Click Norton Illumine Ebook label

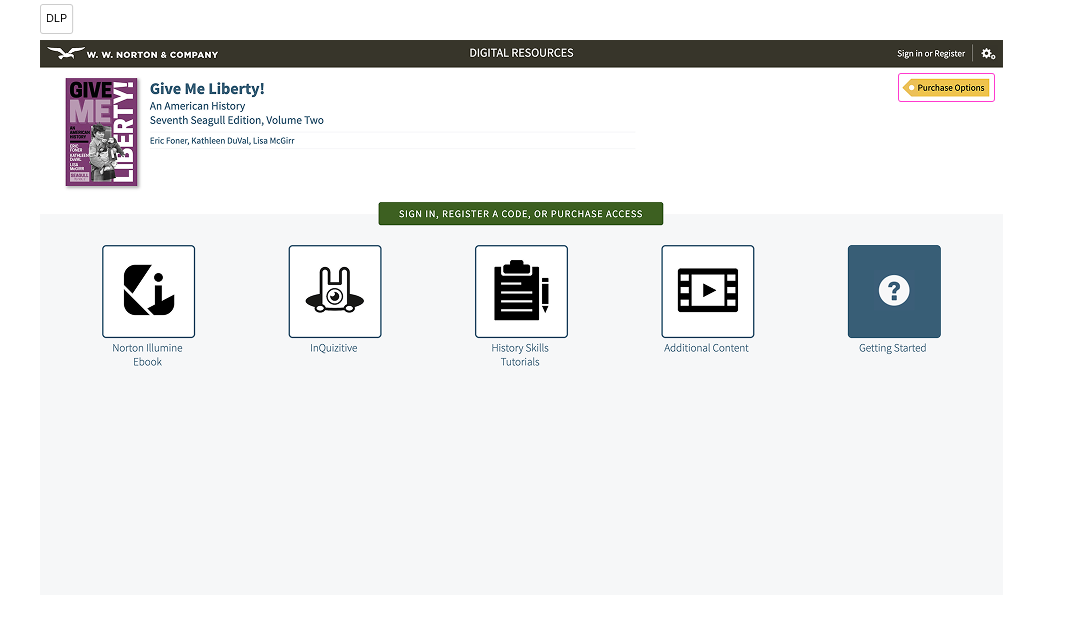(147, 355)
